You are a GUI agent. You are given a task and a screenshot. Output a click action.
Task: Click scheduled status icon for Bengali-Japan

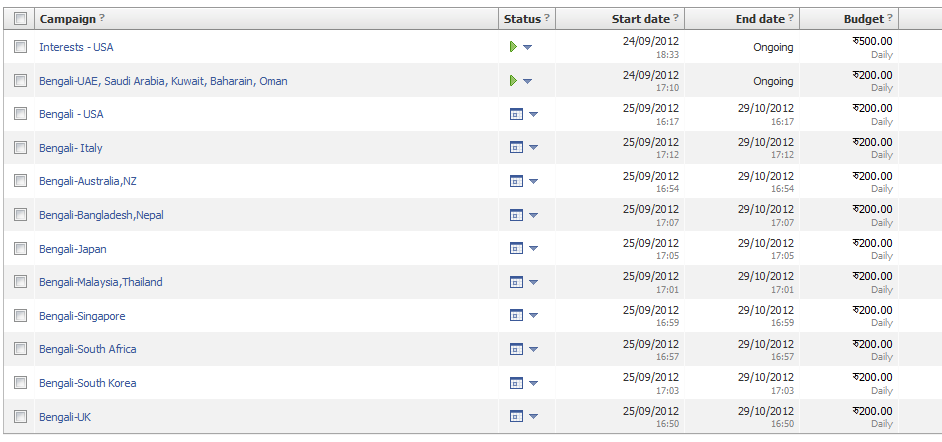coord(516,249)
